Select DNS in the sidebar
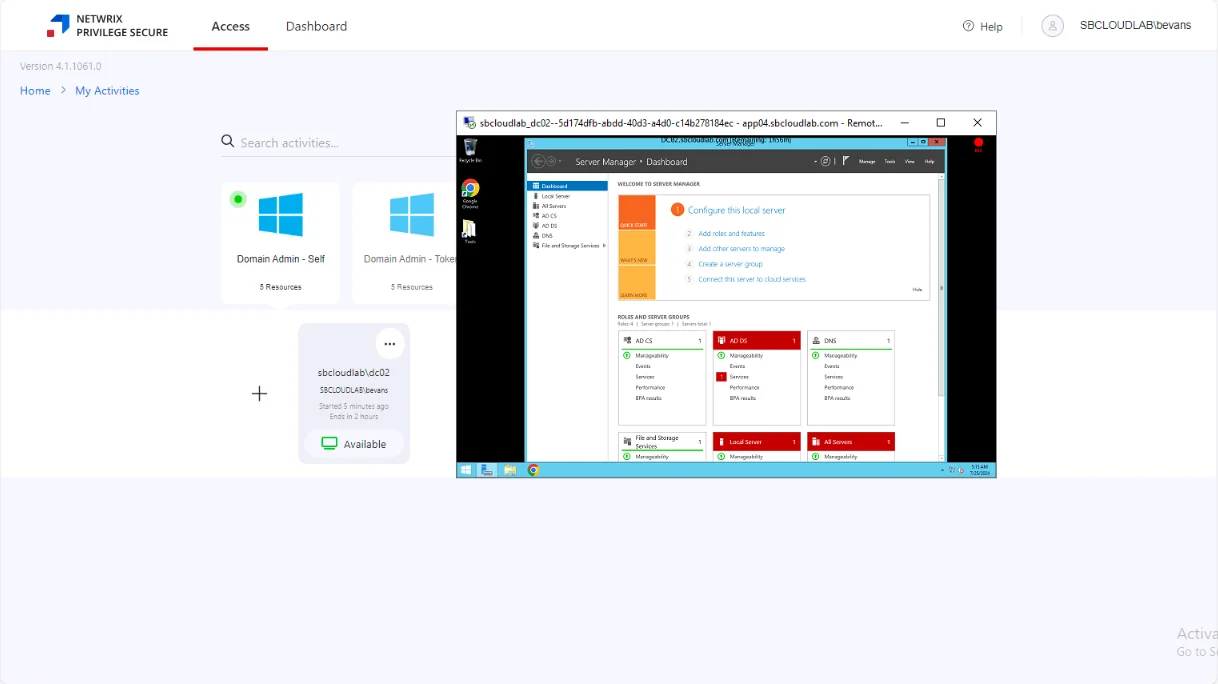 (568, 236)
